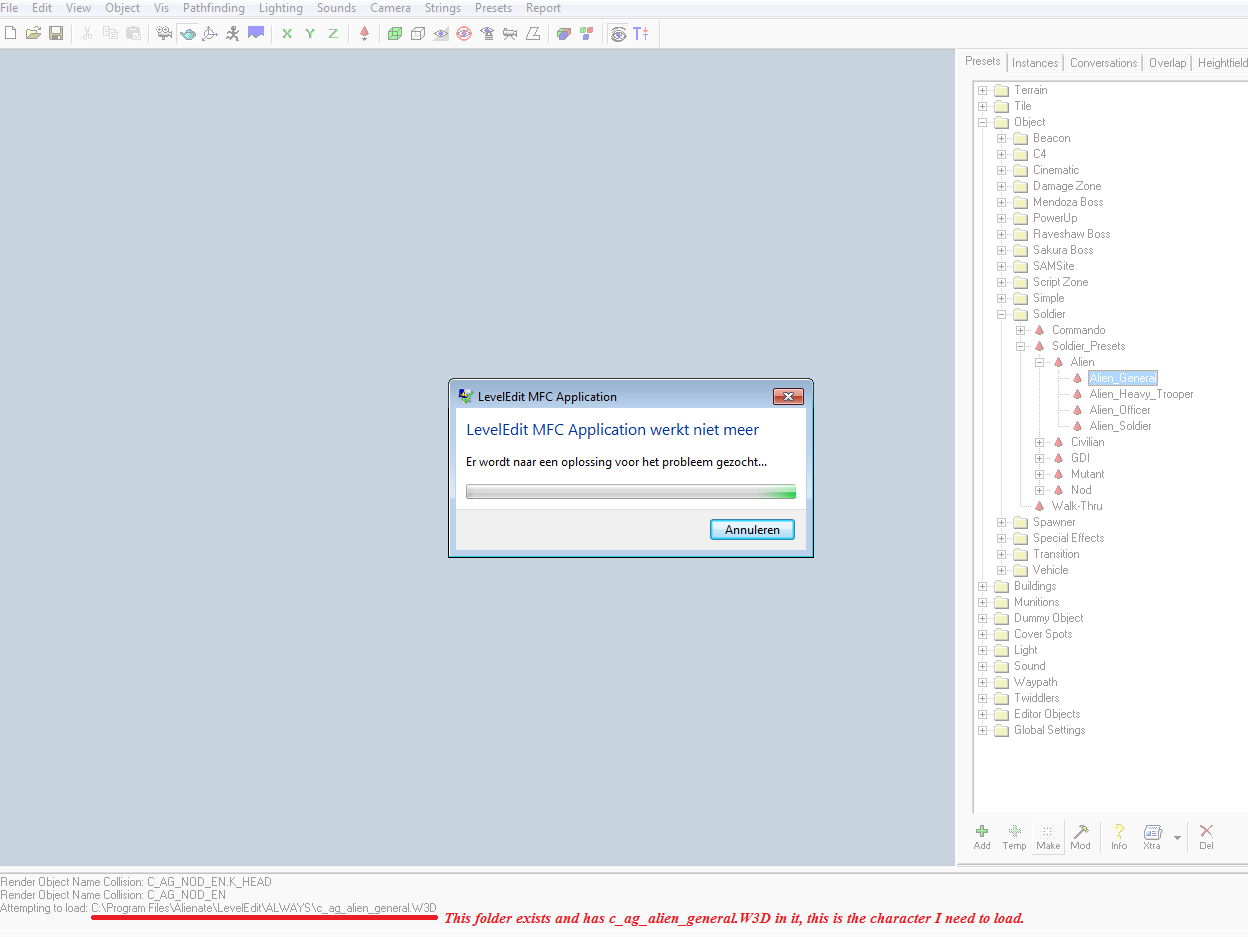
Task: Click the Add preset plus icon
Action: click(982, 836)
